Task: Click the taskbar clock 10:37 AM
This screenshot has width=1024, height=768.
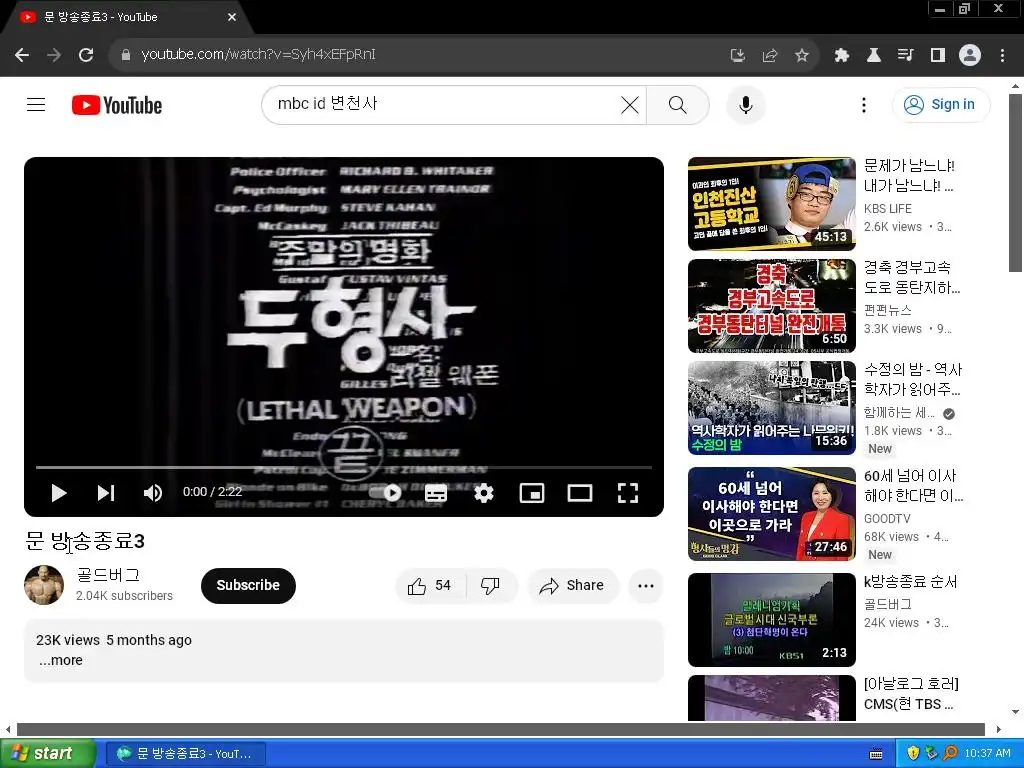Action: [x=987, y=754]
